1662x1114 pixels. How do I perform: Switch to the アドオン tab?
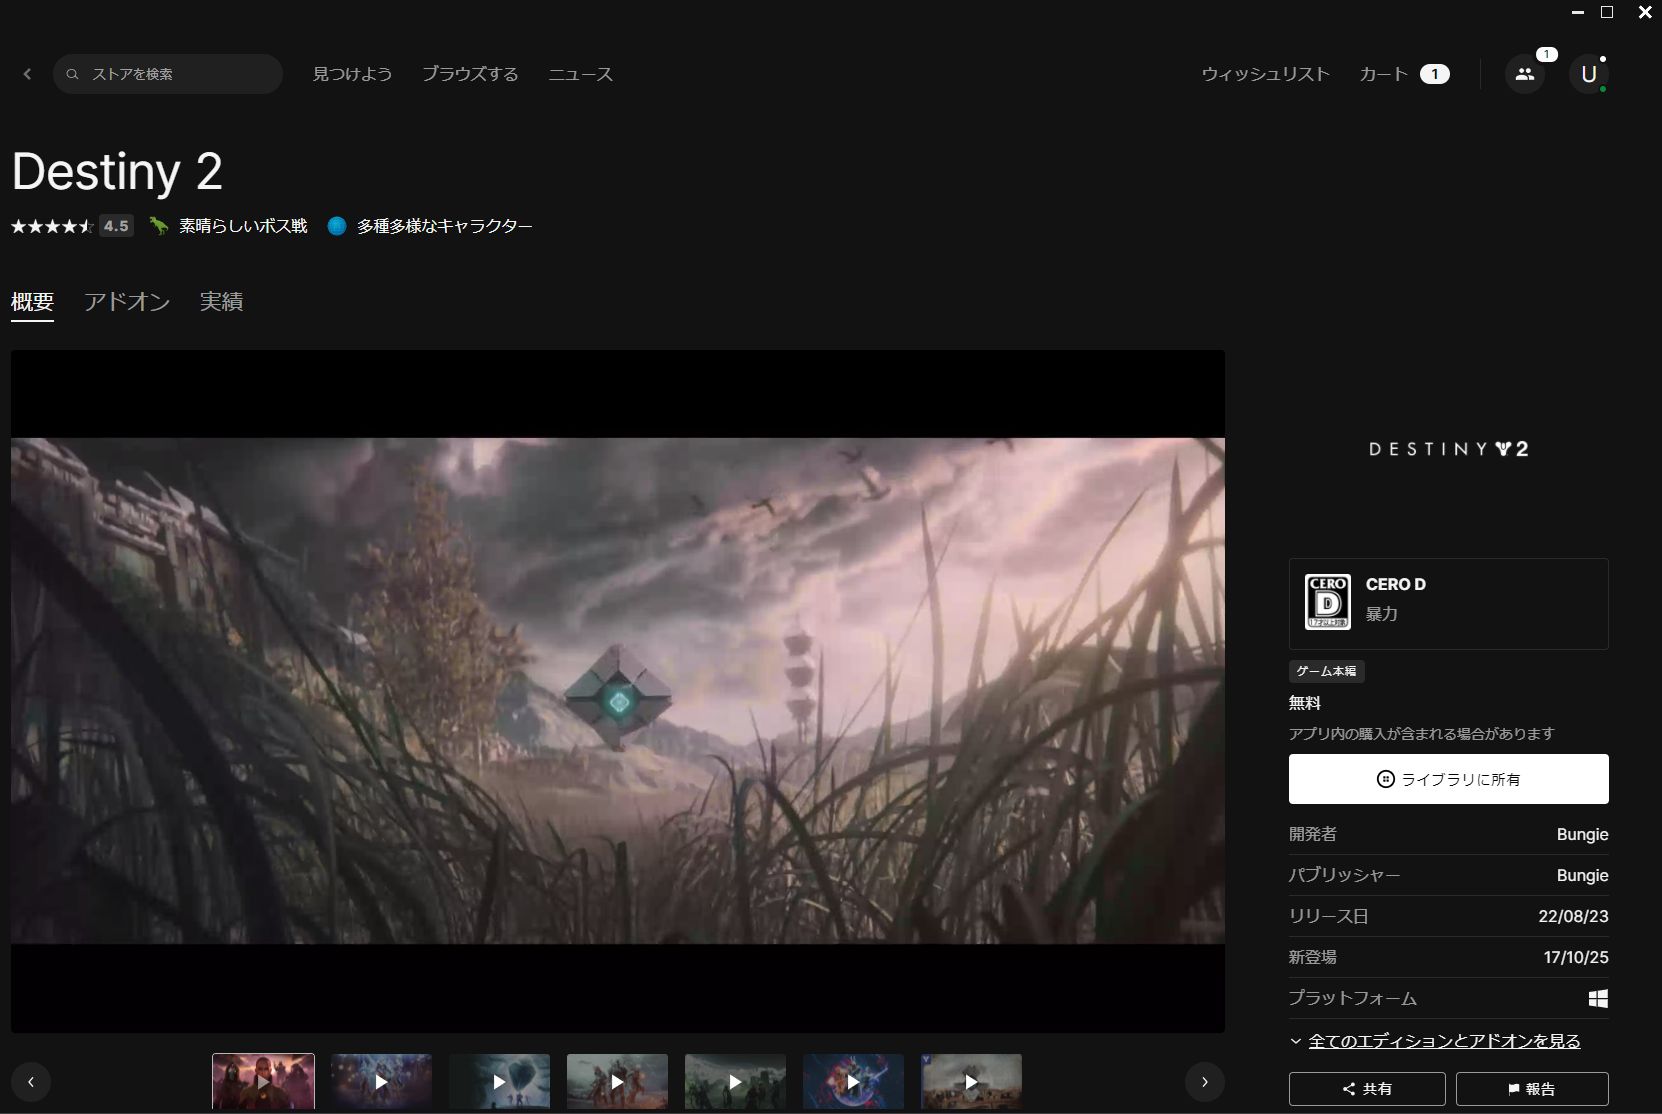click(x=127, y=302)
